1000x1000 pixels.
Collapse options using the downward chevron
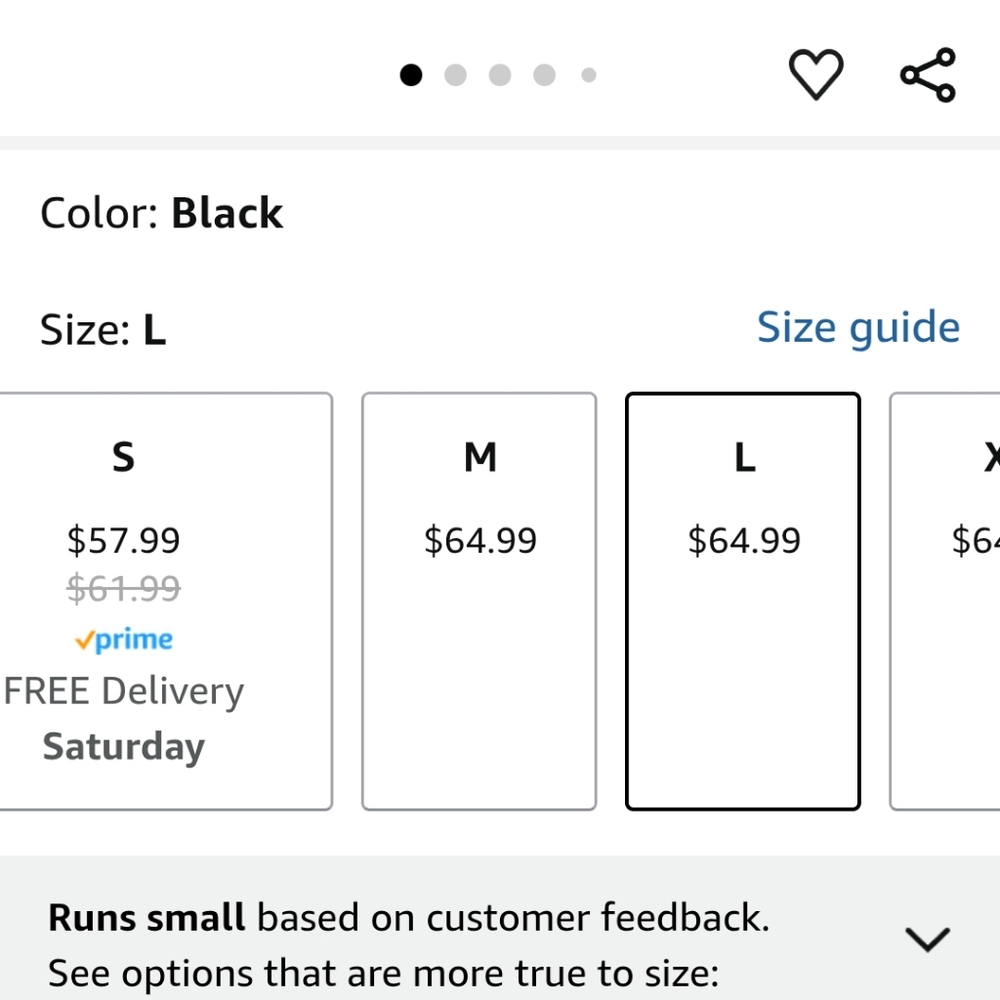click(x=928, y=938)
